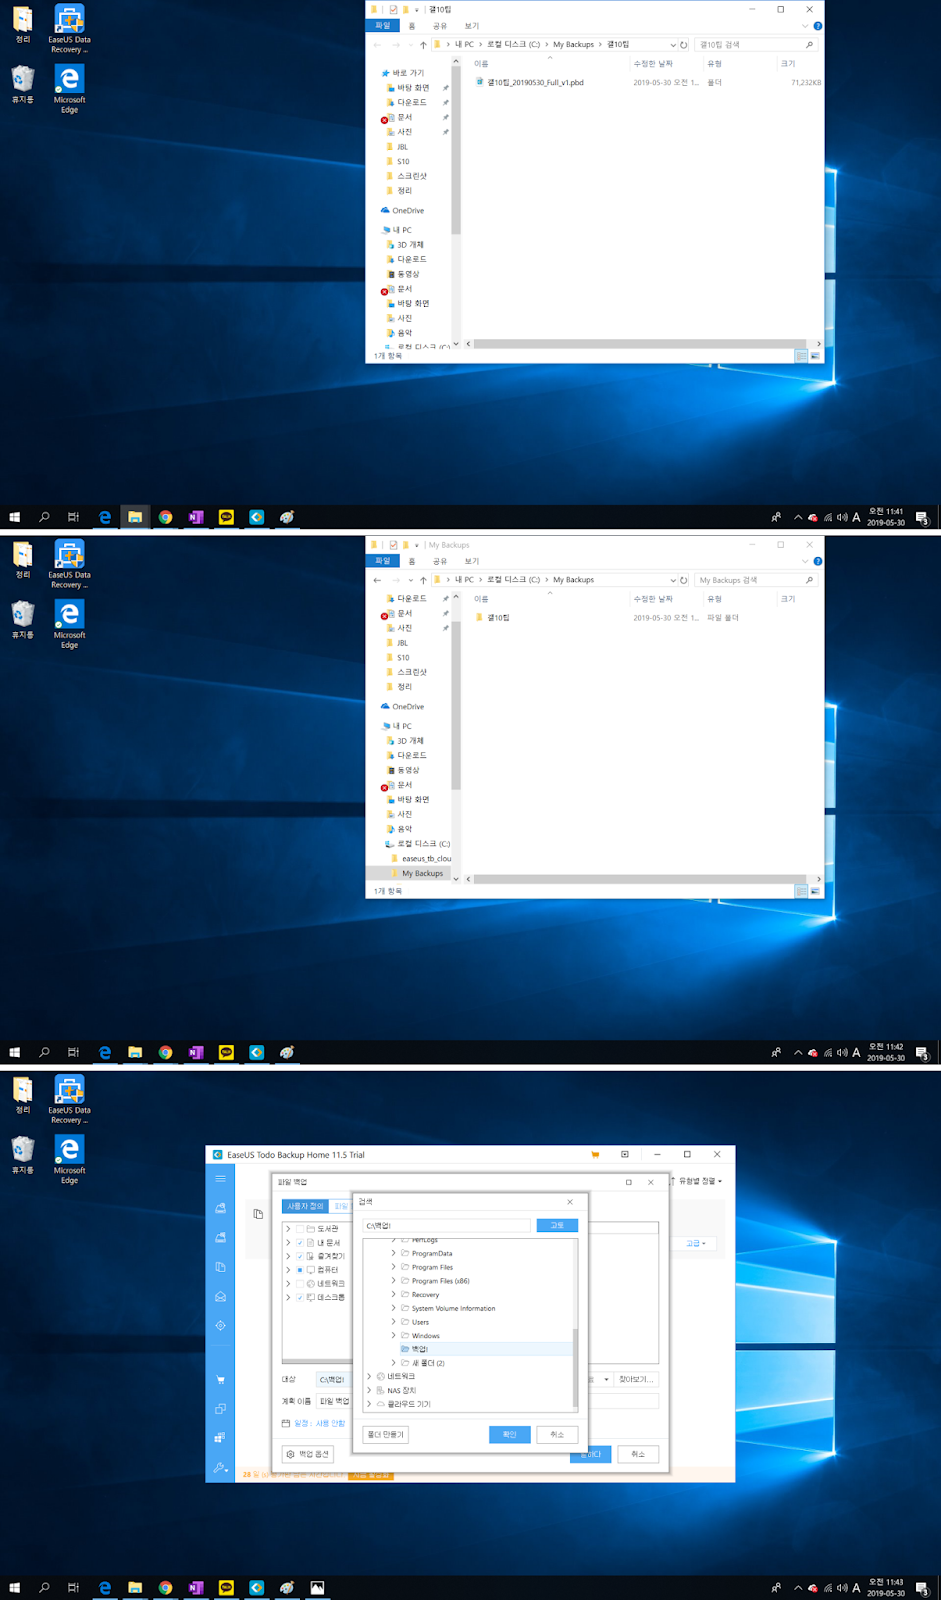Image resolution: width=941 pixels, height=1600 pixels.
Task: Click the back arrow in the My Backups Explorer window
Action: [x=377, y=580]
